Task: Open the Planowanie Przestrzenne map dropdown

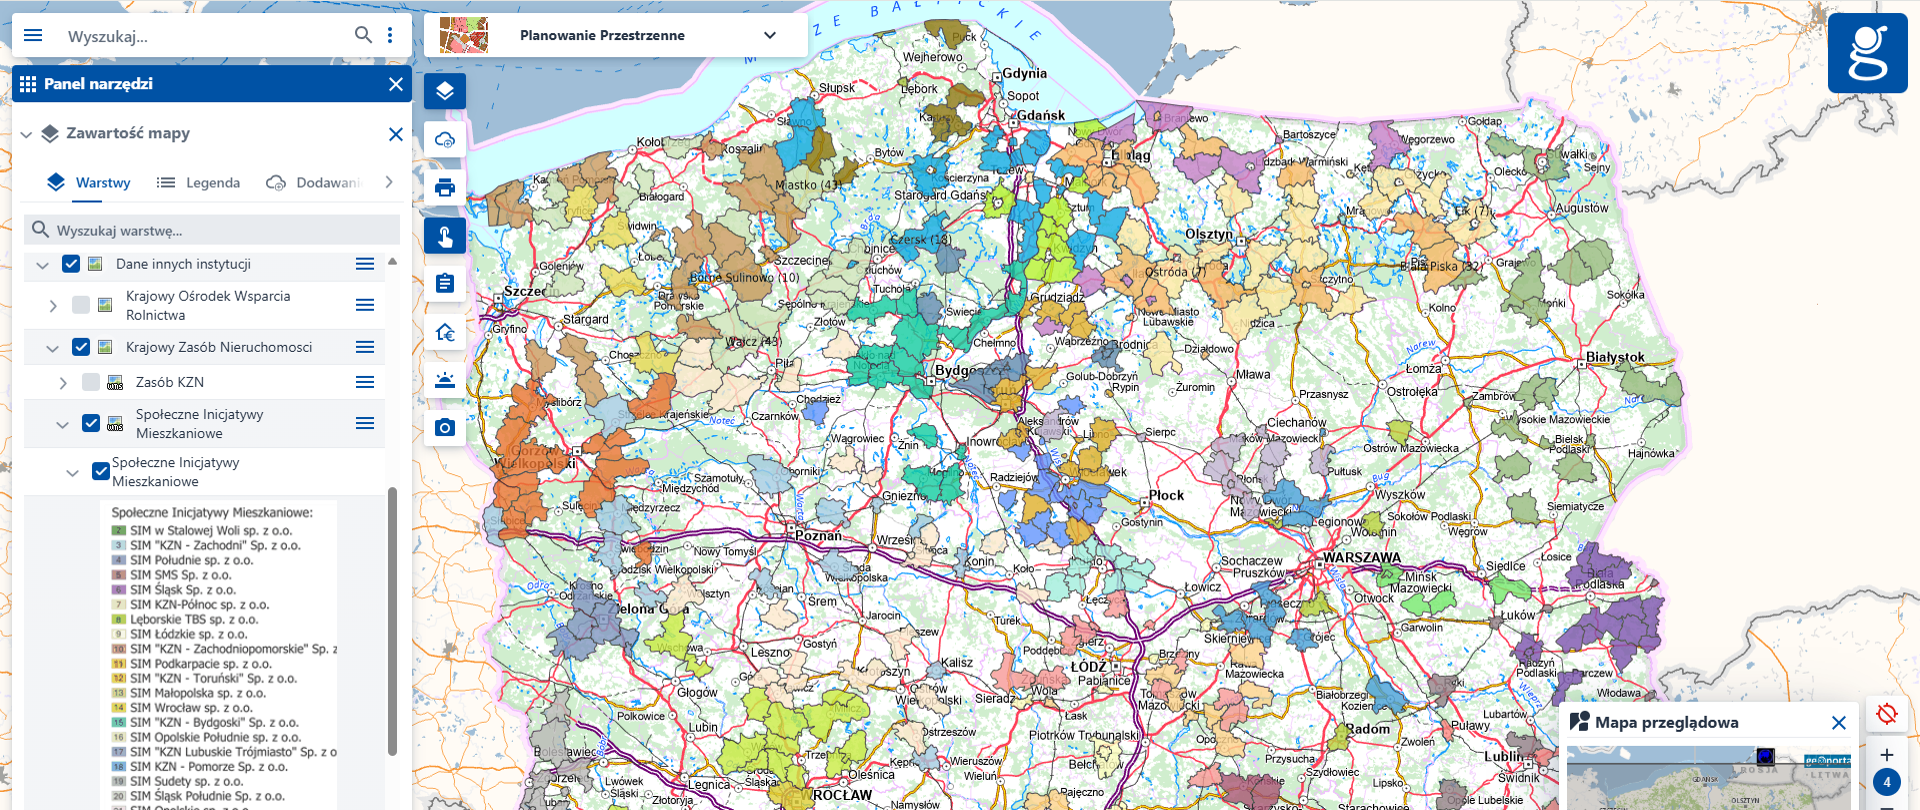Action: (770, 35)
